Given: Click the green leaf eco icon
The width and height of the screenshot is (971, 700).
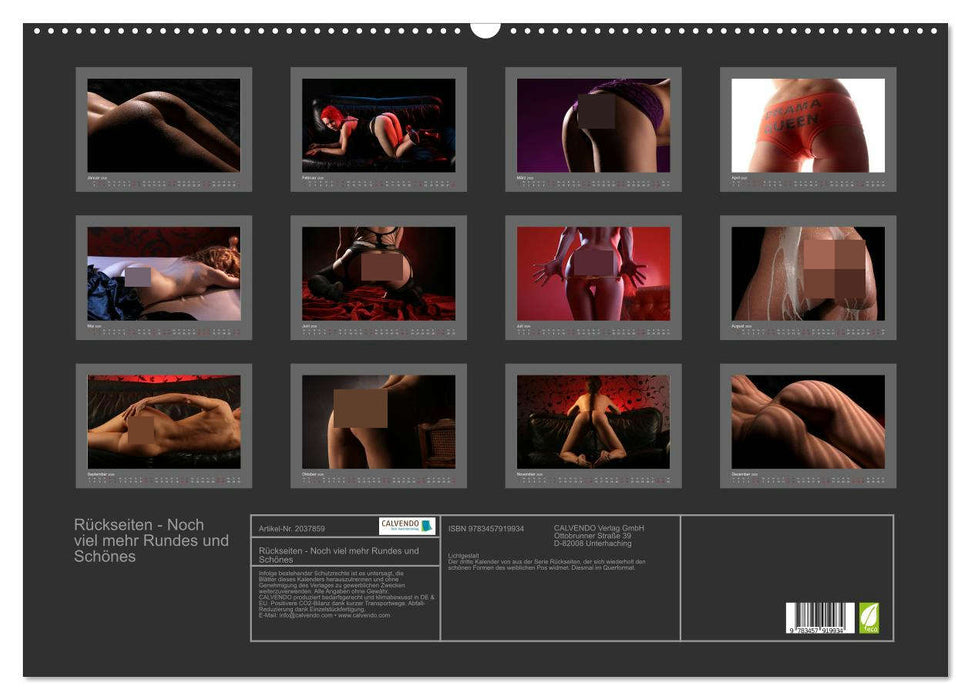Looking at the screenshot, I should [870, 616].
